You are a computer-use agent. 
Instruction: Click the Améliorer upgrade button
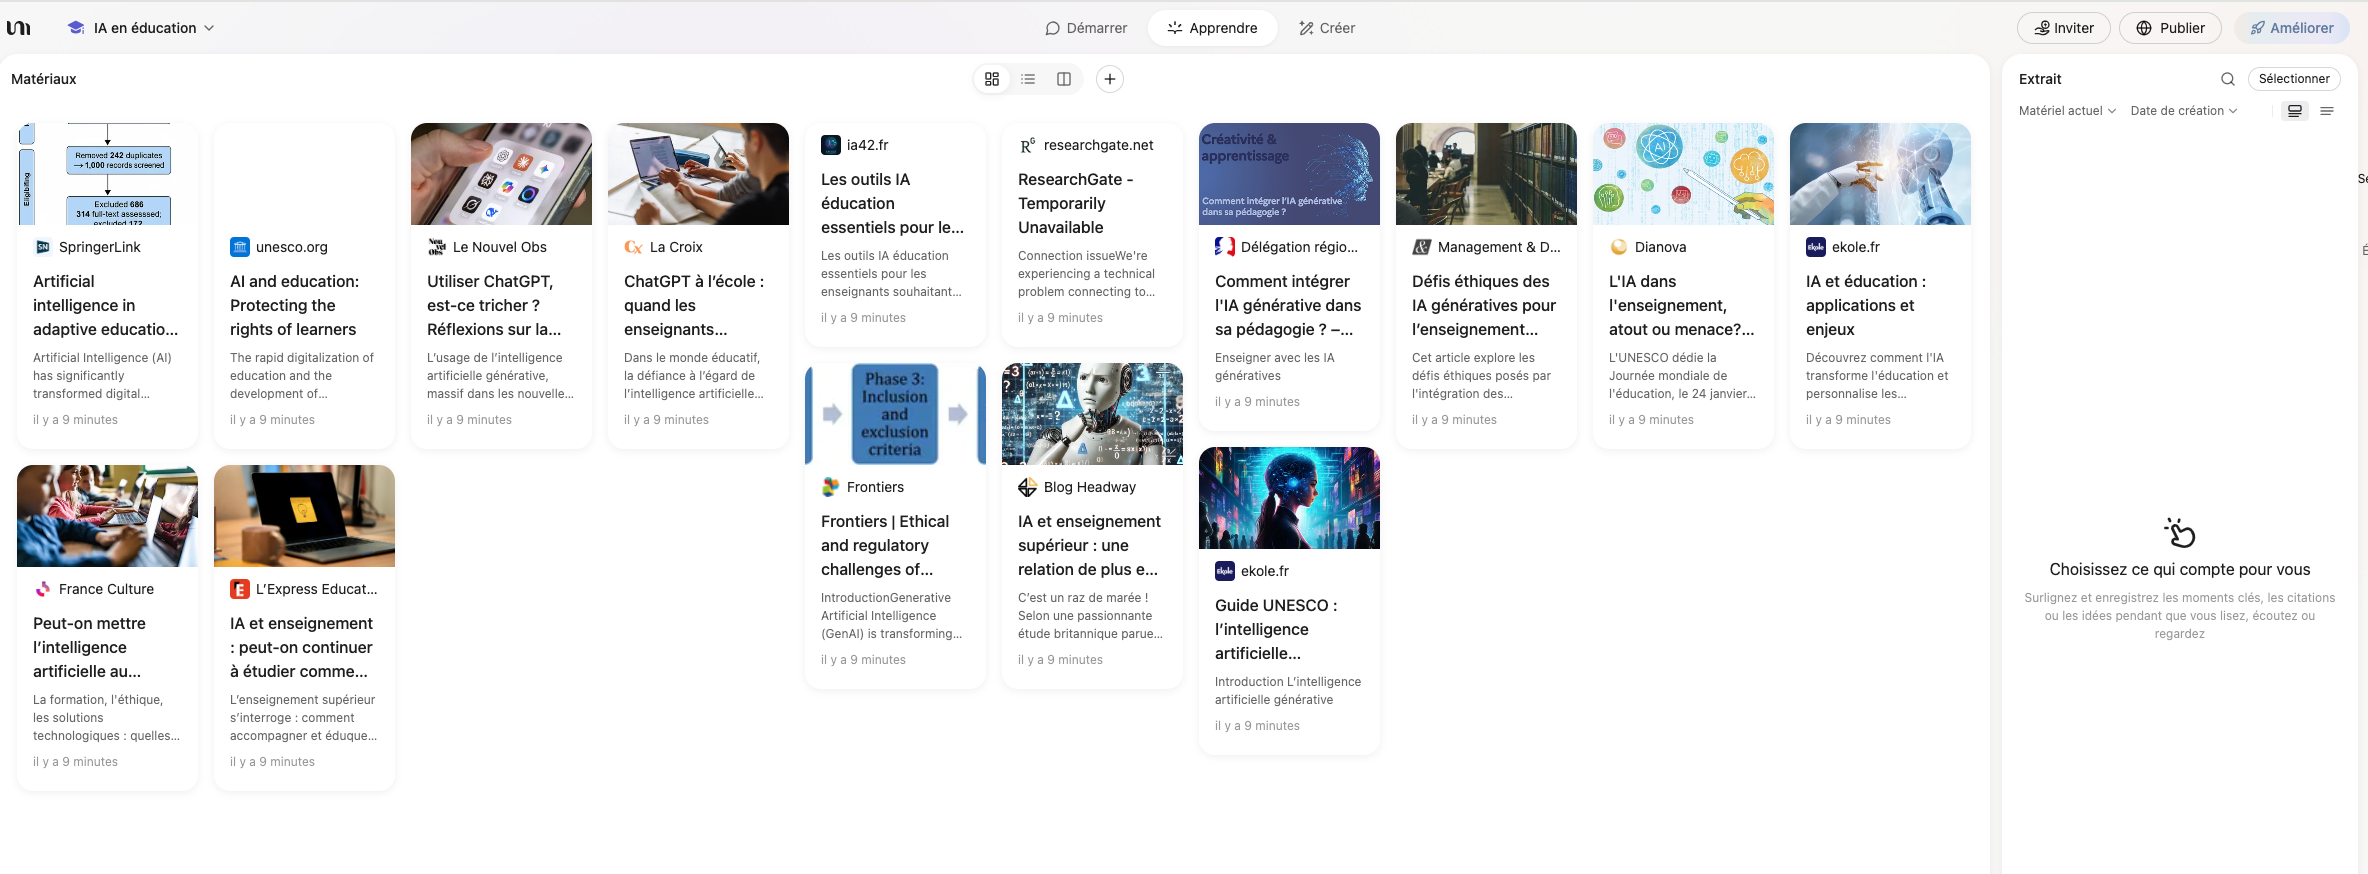point(2291,28)
